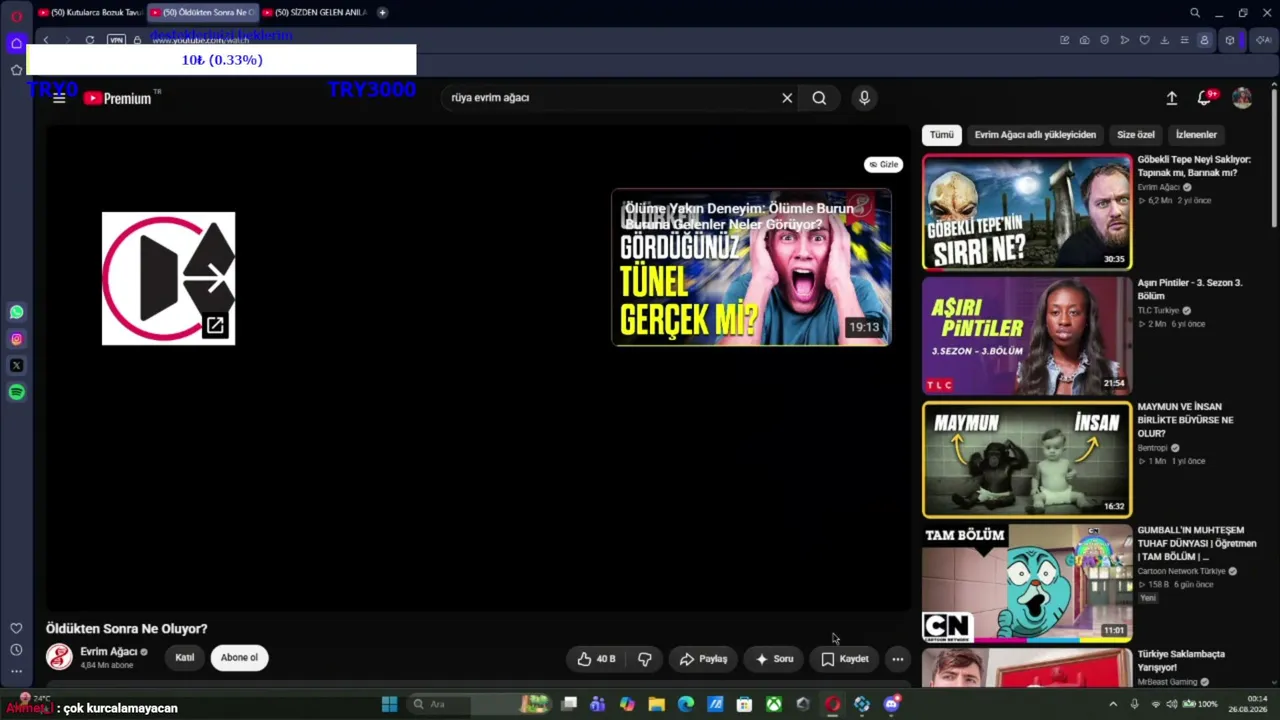Screen dimensions: 1280x720
Task: Open Opera sidebar history clock
Action: [16, 650]
